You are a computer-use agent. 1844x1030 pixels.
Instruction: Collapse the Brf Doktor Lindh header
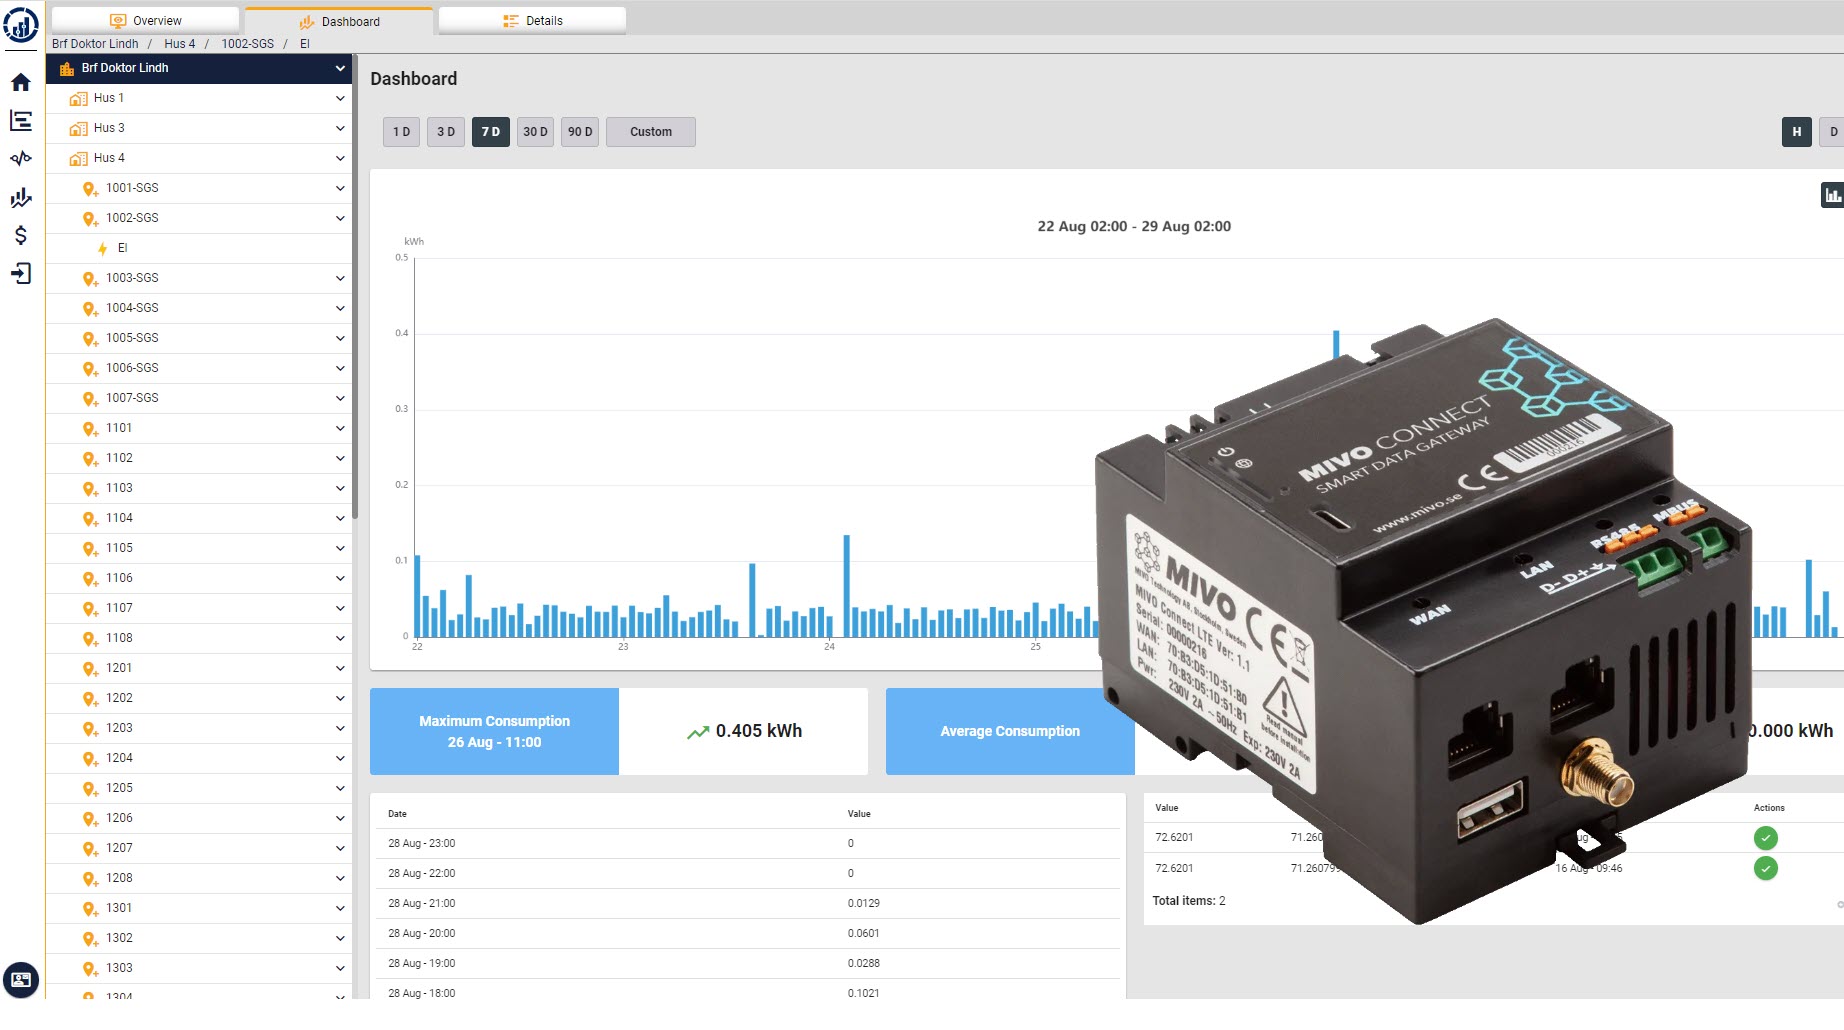(340, 68)
